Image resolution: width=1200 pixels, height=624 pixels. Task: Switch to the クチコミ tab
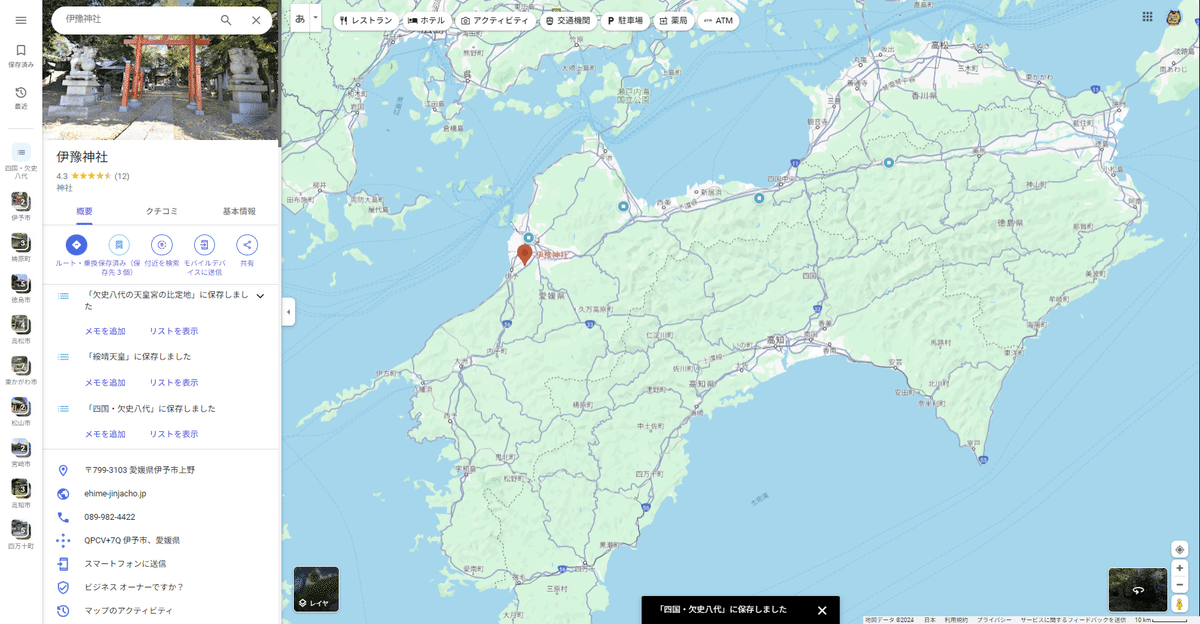pyautogui.click(x=161, y=211)
